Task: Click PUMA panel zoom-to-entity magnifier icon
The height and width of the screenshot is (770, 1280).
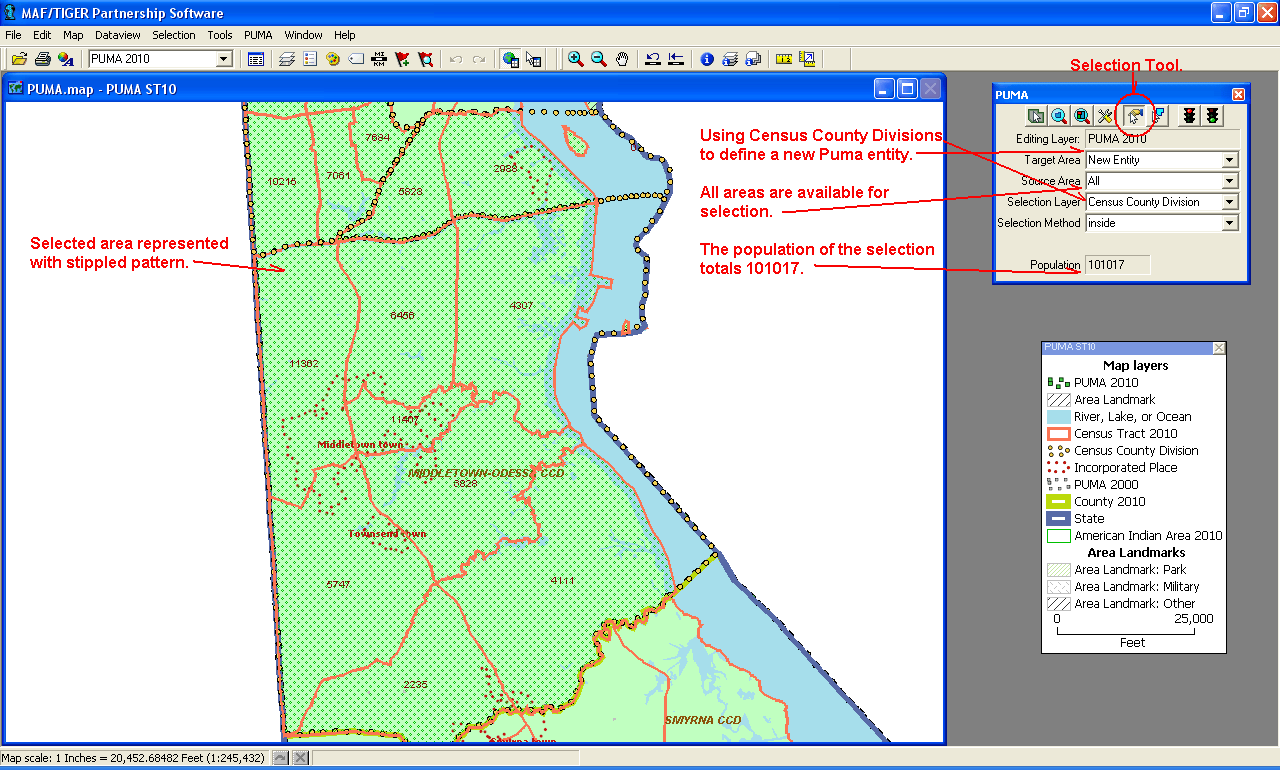Action: pyautogui.click(x=1059, y=116)
